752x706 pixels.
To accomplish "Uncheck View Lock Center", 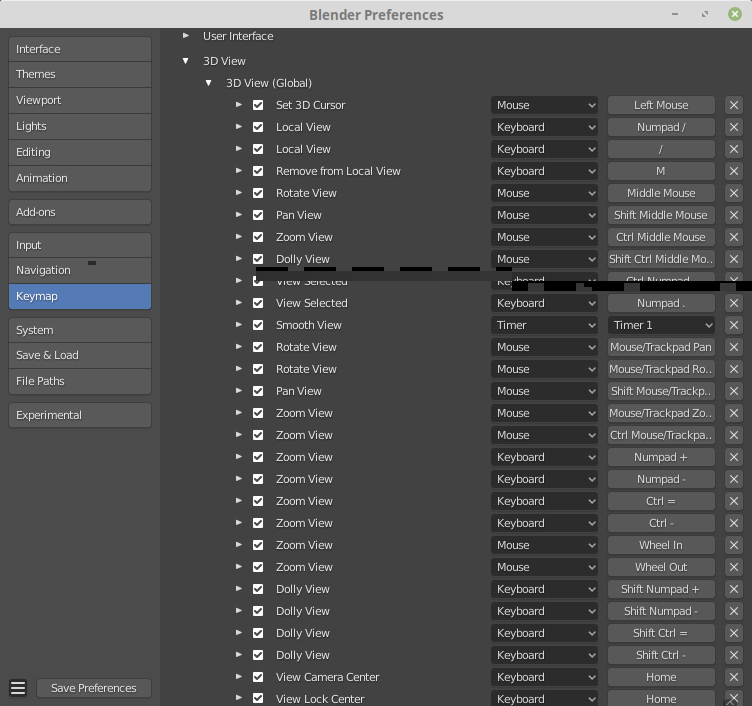I will point(258,699).
